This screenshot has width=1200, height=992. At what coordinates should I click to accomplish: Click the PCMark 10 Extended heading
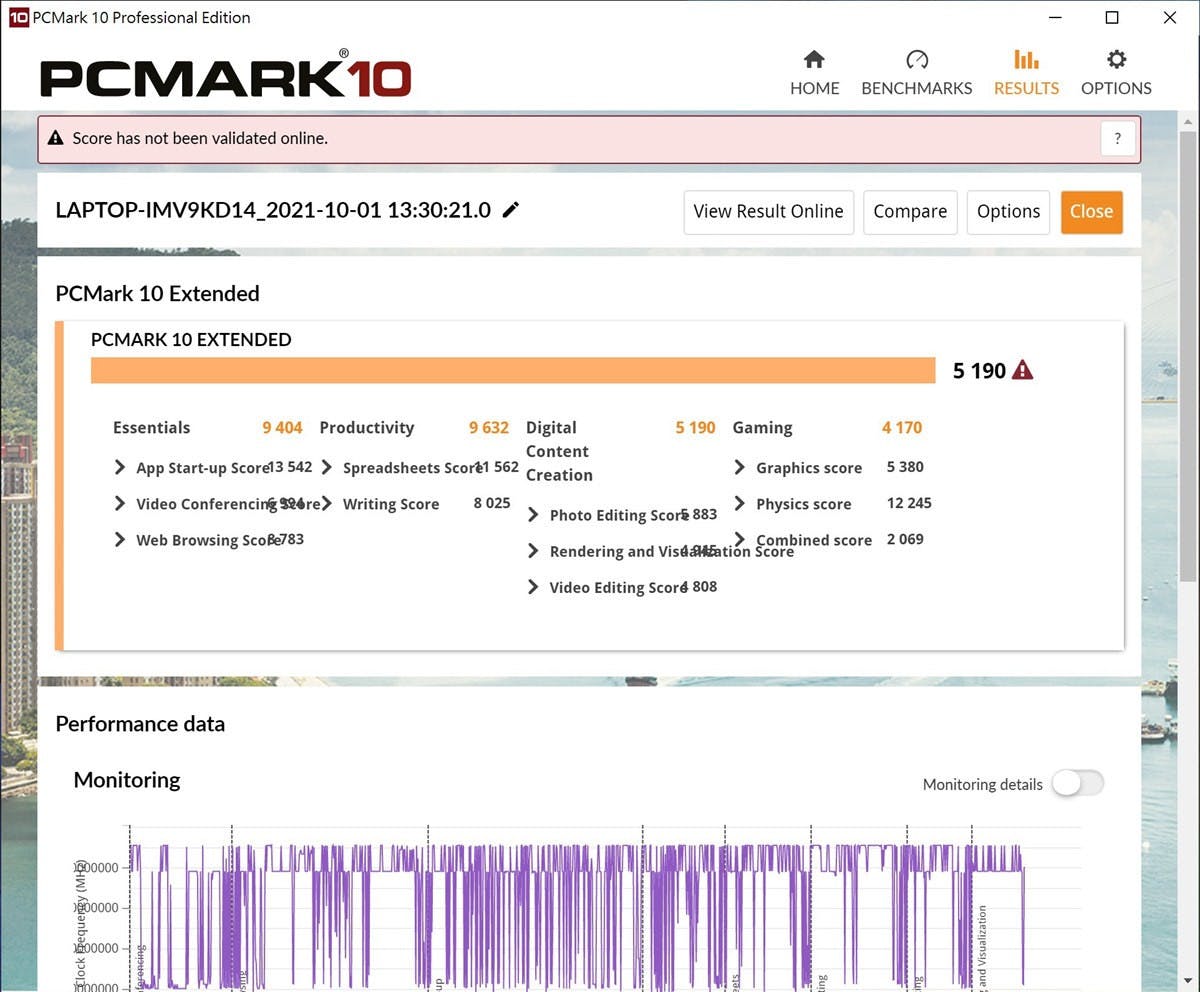[x=157, y=293]
